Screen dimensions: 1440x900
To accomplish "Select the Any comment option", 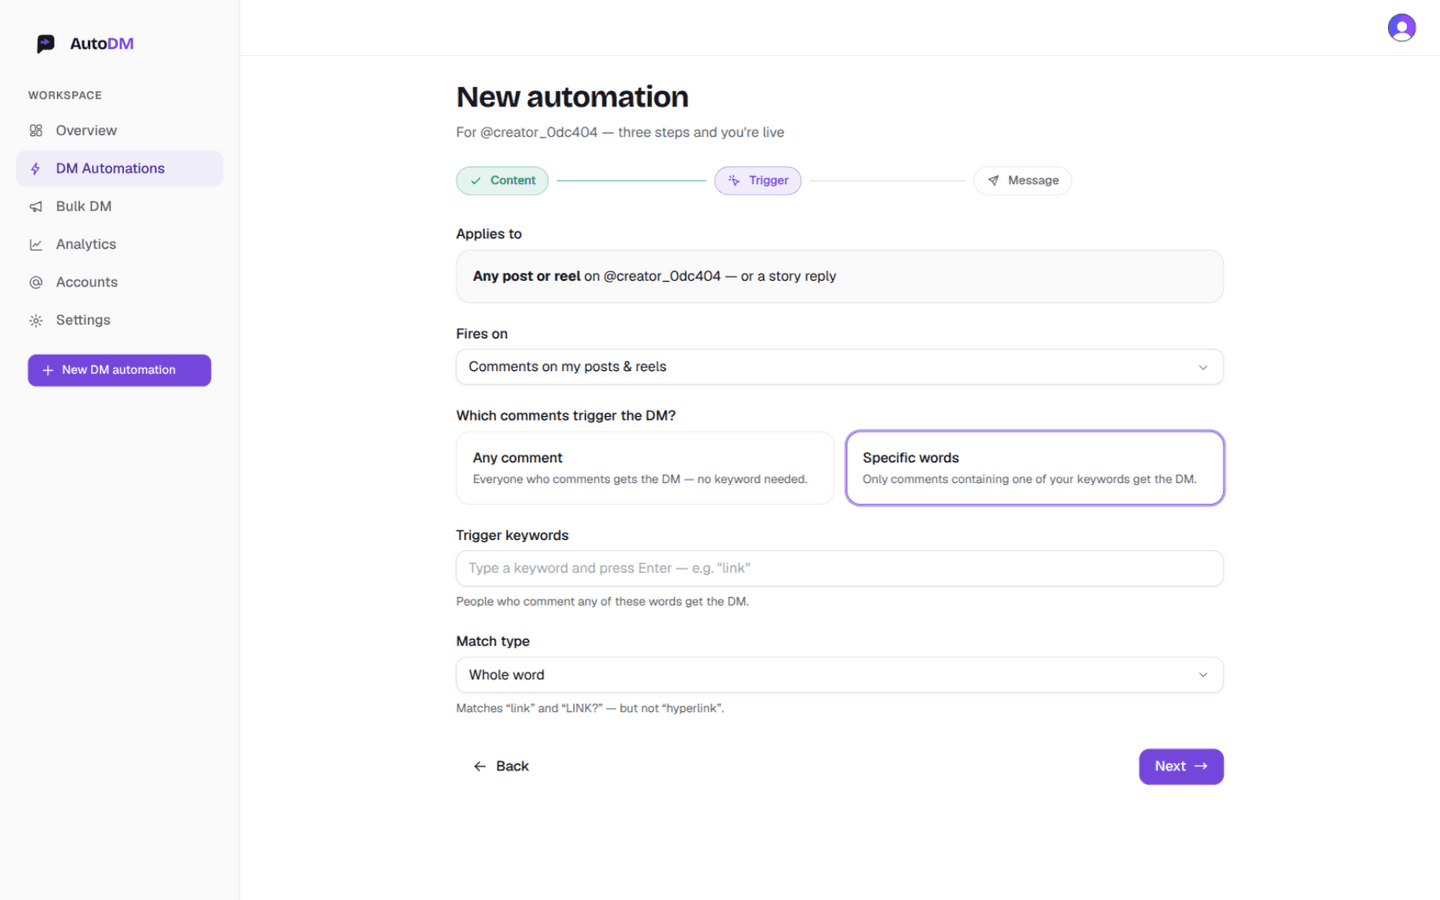I will click(x=645, y=468).
